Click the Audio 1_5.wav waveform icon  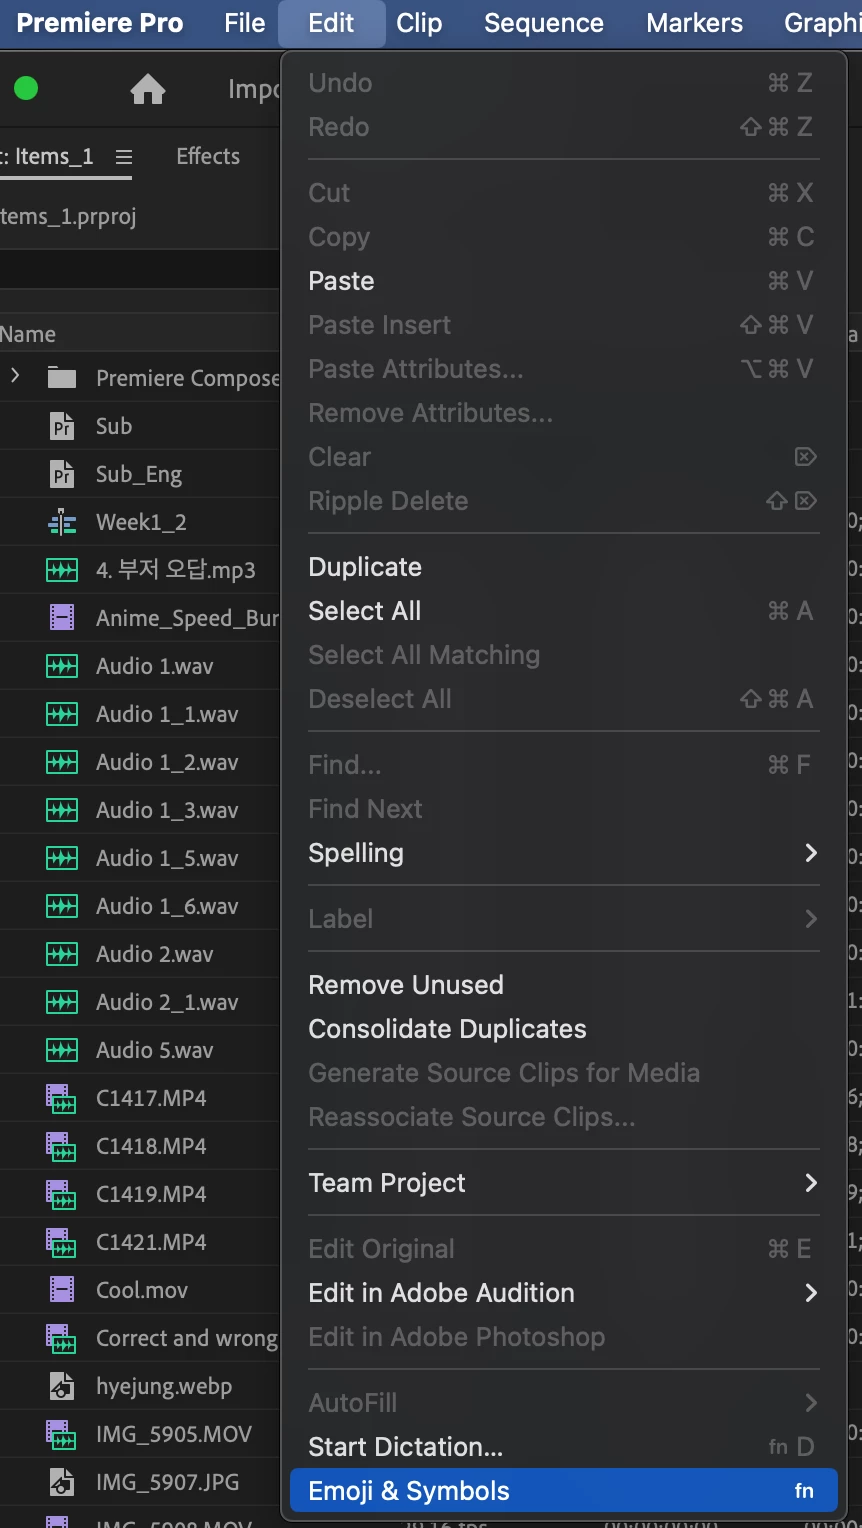(62, 858)
